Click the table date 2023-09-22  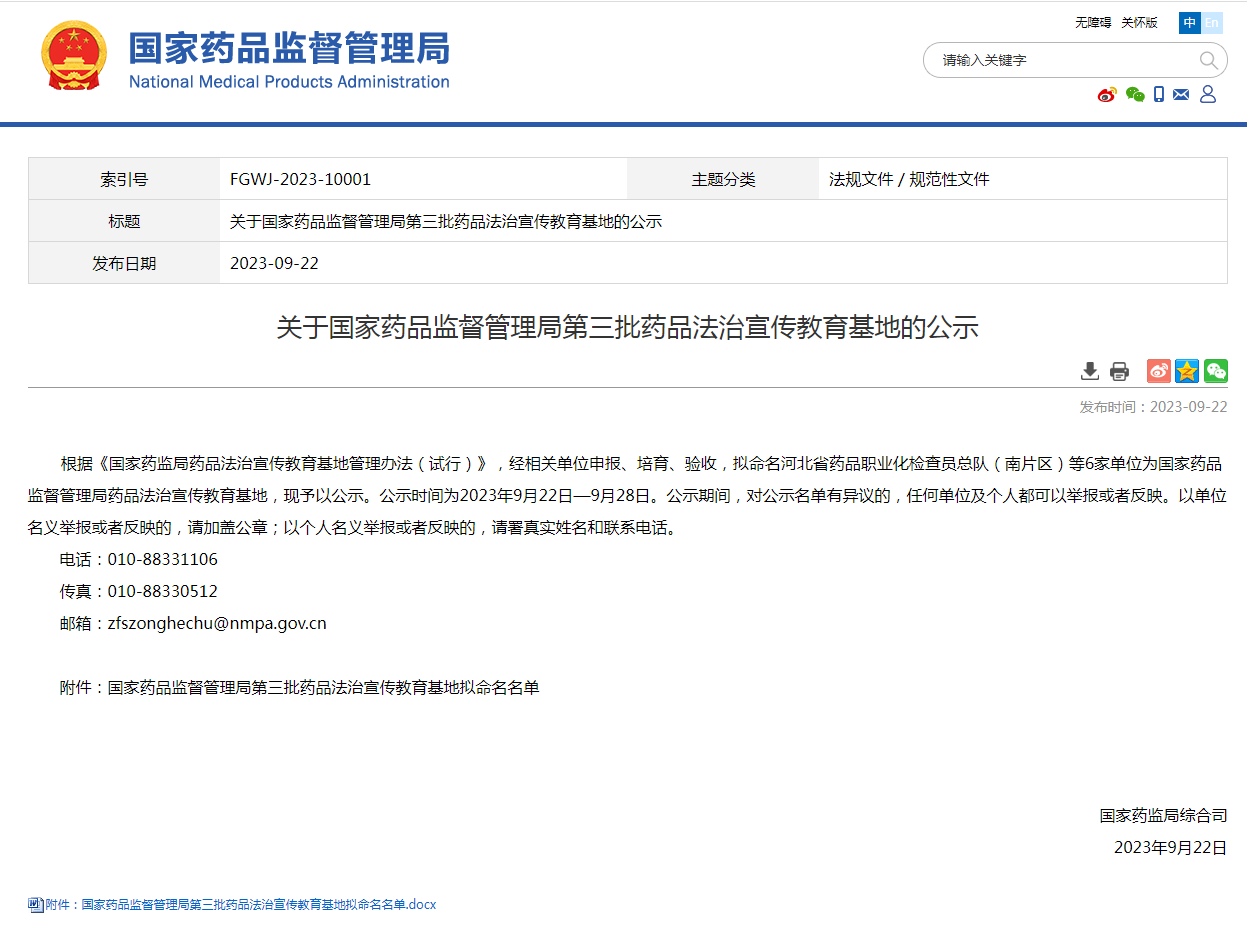pyautogui.click(x=274, y=263)
